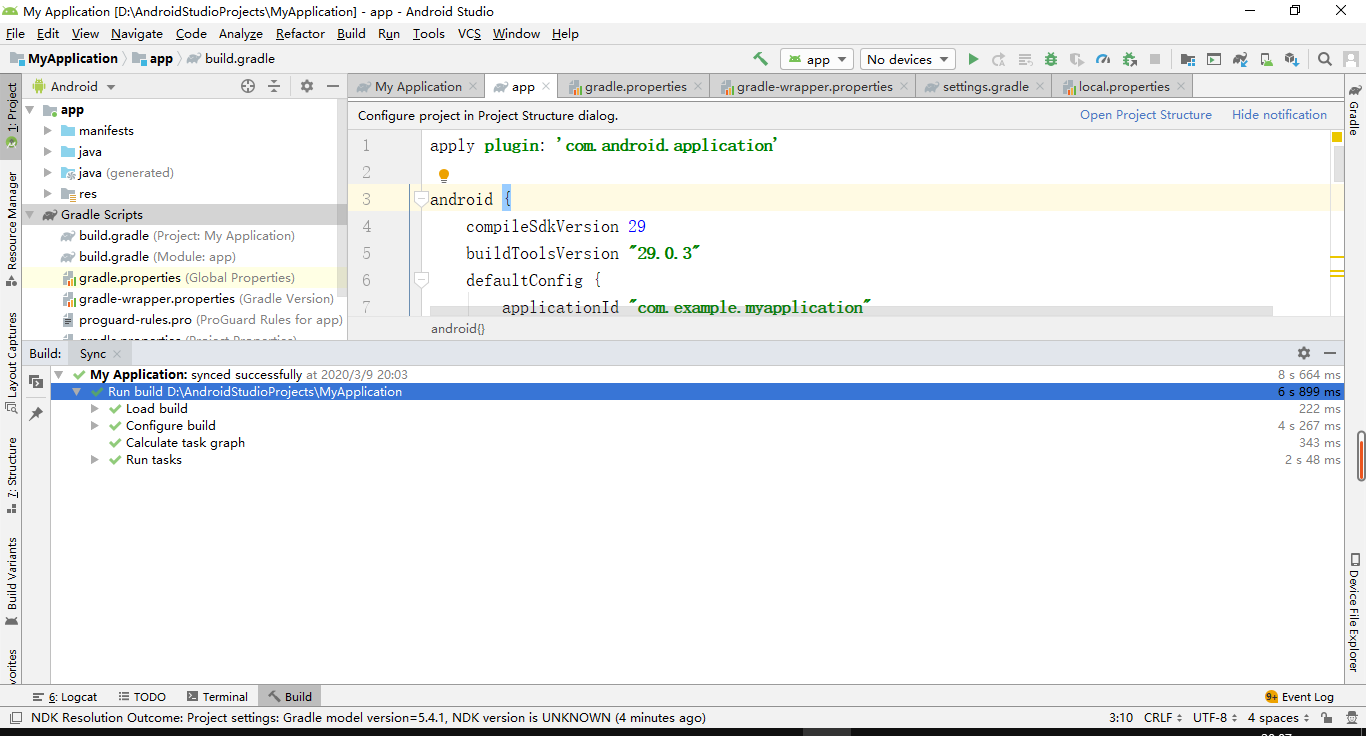Viewport: 1366px width, 736px height.
Task: Close the gradle-wrapper.properties tab
Action: coord(904,86)
